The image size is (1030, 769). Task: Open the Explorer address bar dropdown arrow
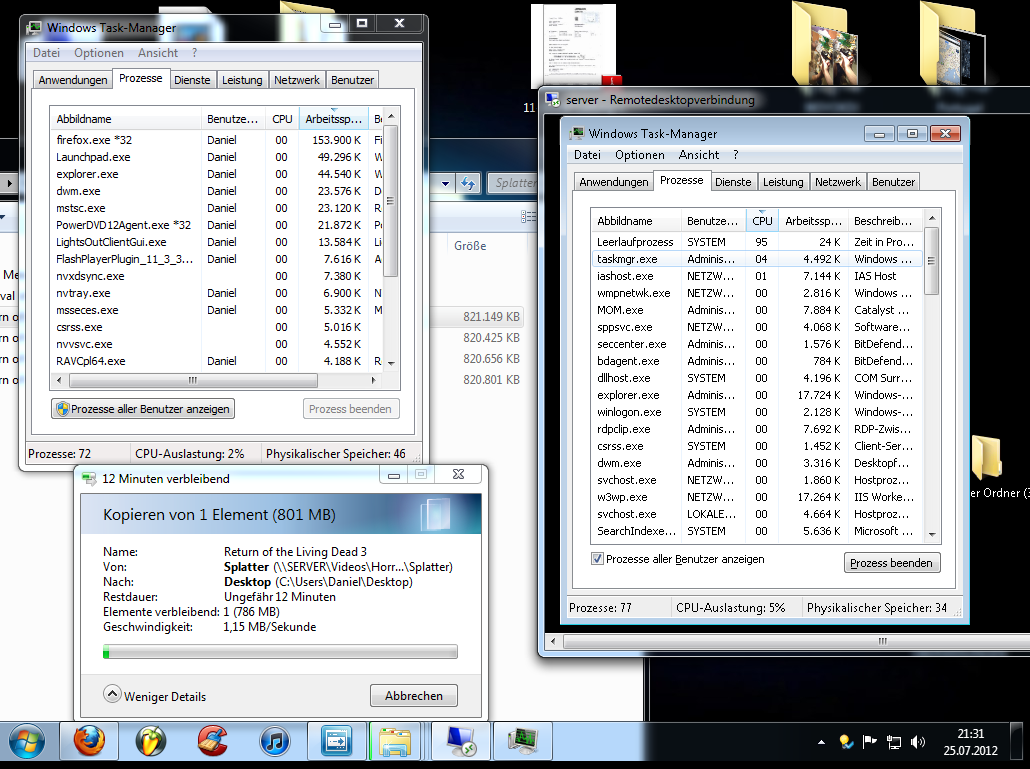pos(445,183)
